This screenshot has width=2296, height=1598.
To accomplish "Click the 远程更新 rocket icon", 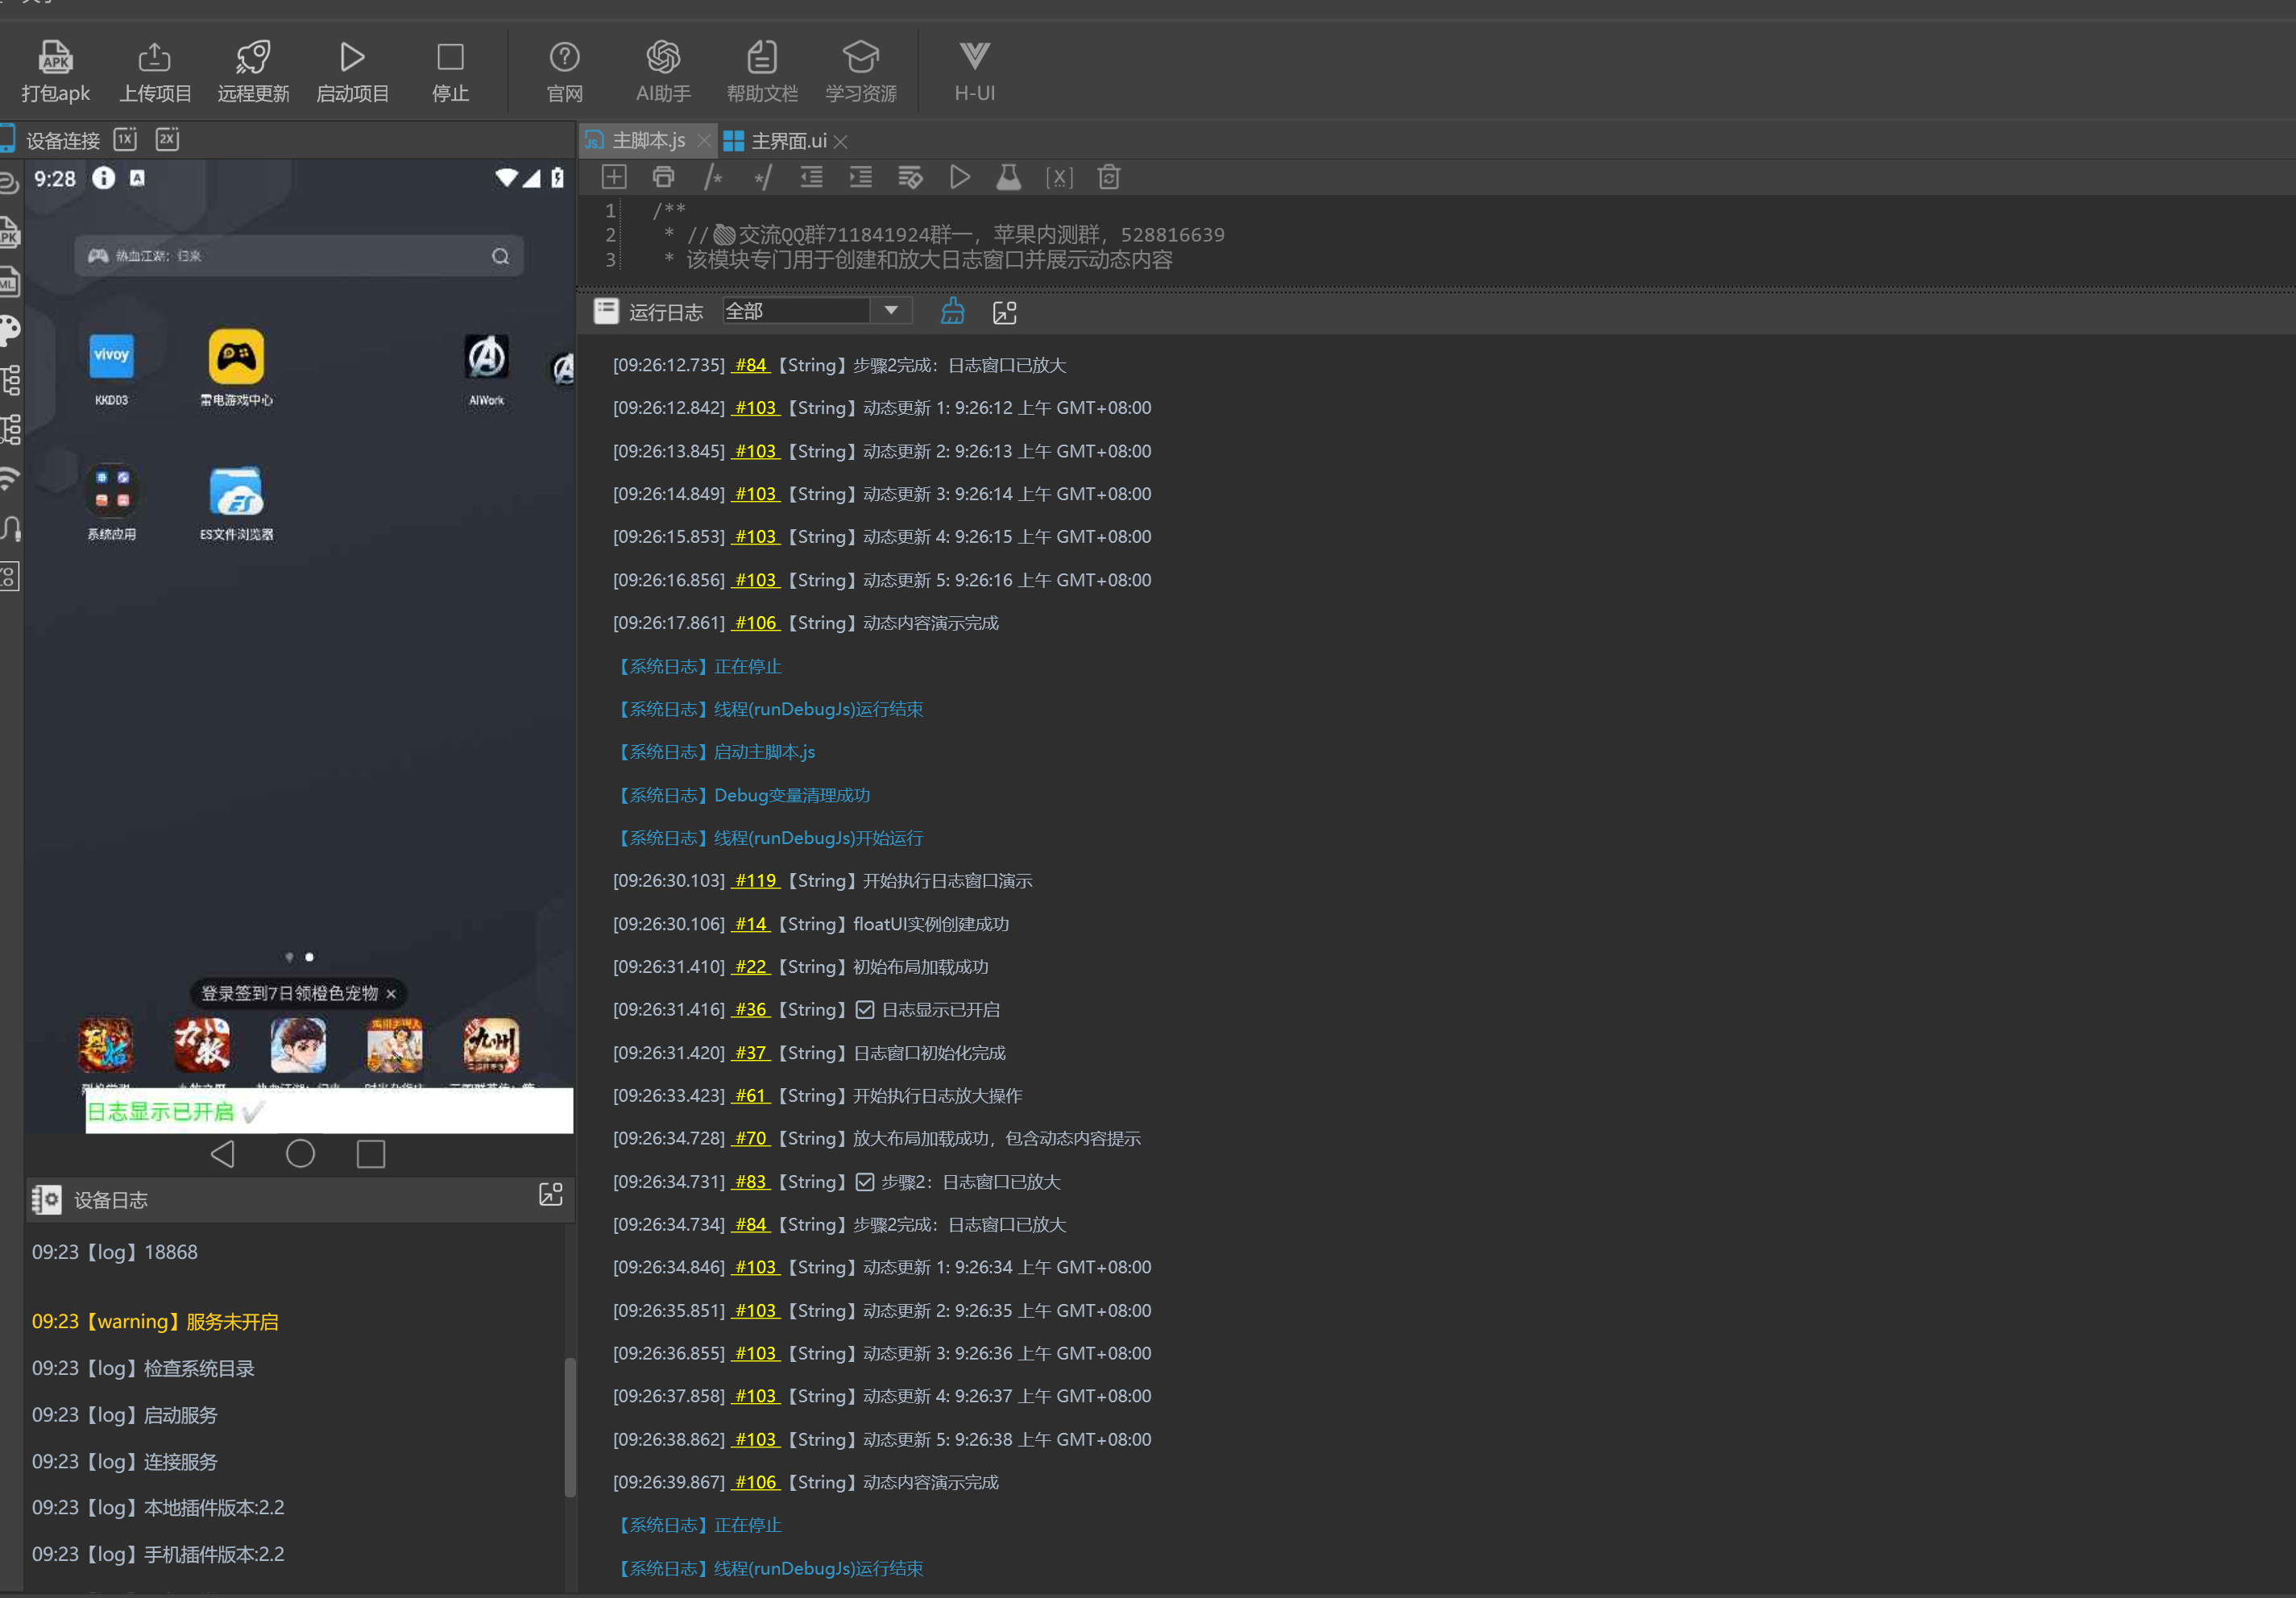I will [x=253, y=58].
